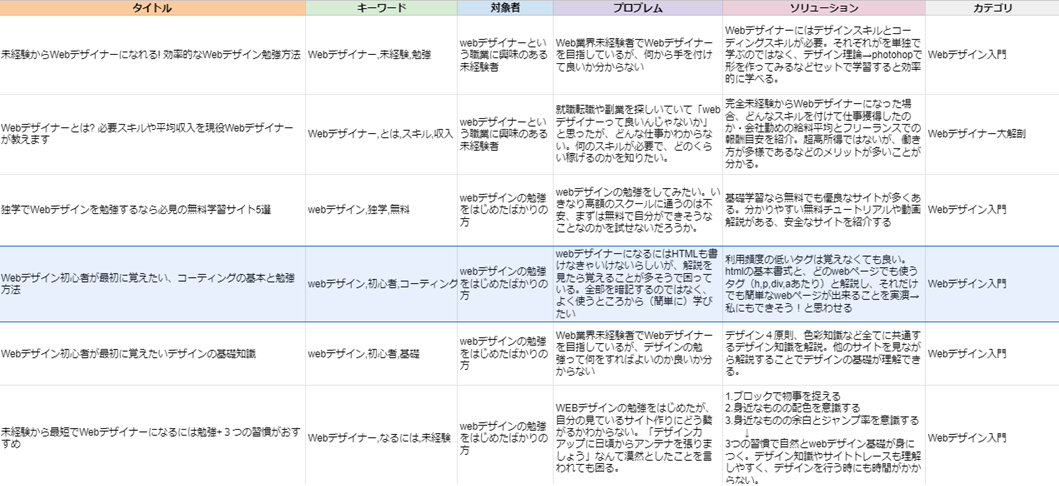The width and height of the screenshot is (1059, 486).
Task: Click problem cell starting webデザイナーになるにはHTMLも
Action: (x=638, y=284)
